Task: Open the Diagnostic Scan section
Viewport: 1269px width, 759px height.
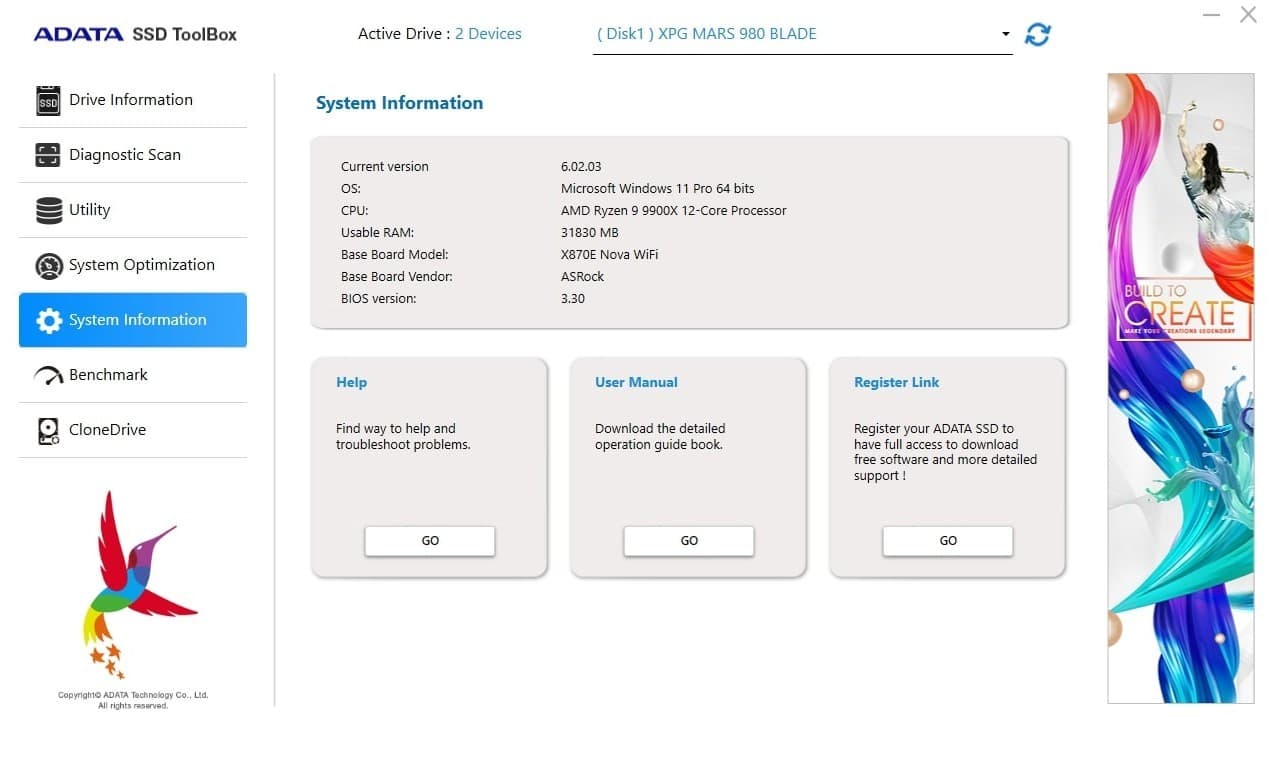Action: (x=133, y=155)
